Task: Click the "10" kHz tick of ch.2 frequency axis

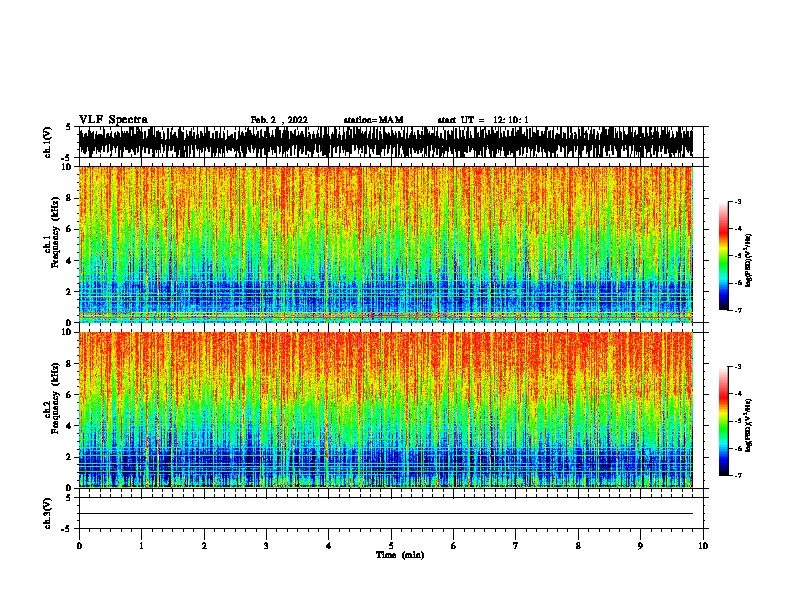Action: coord(68,332)
